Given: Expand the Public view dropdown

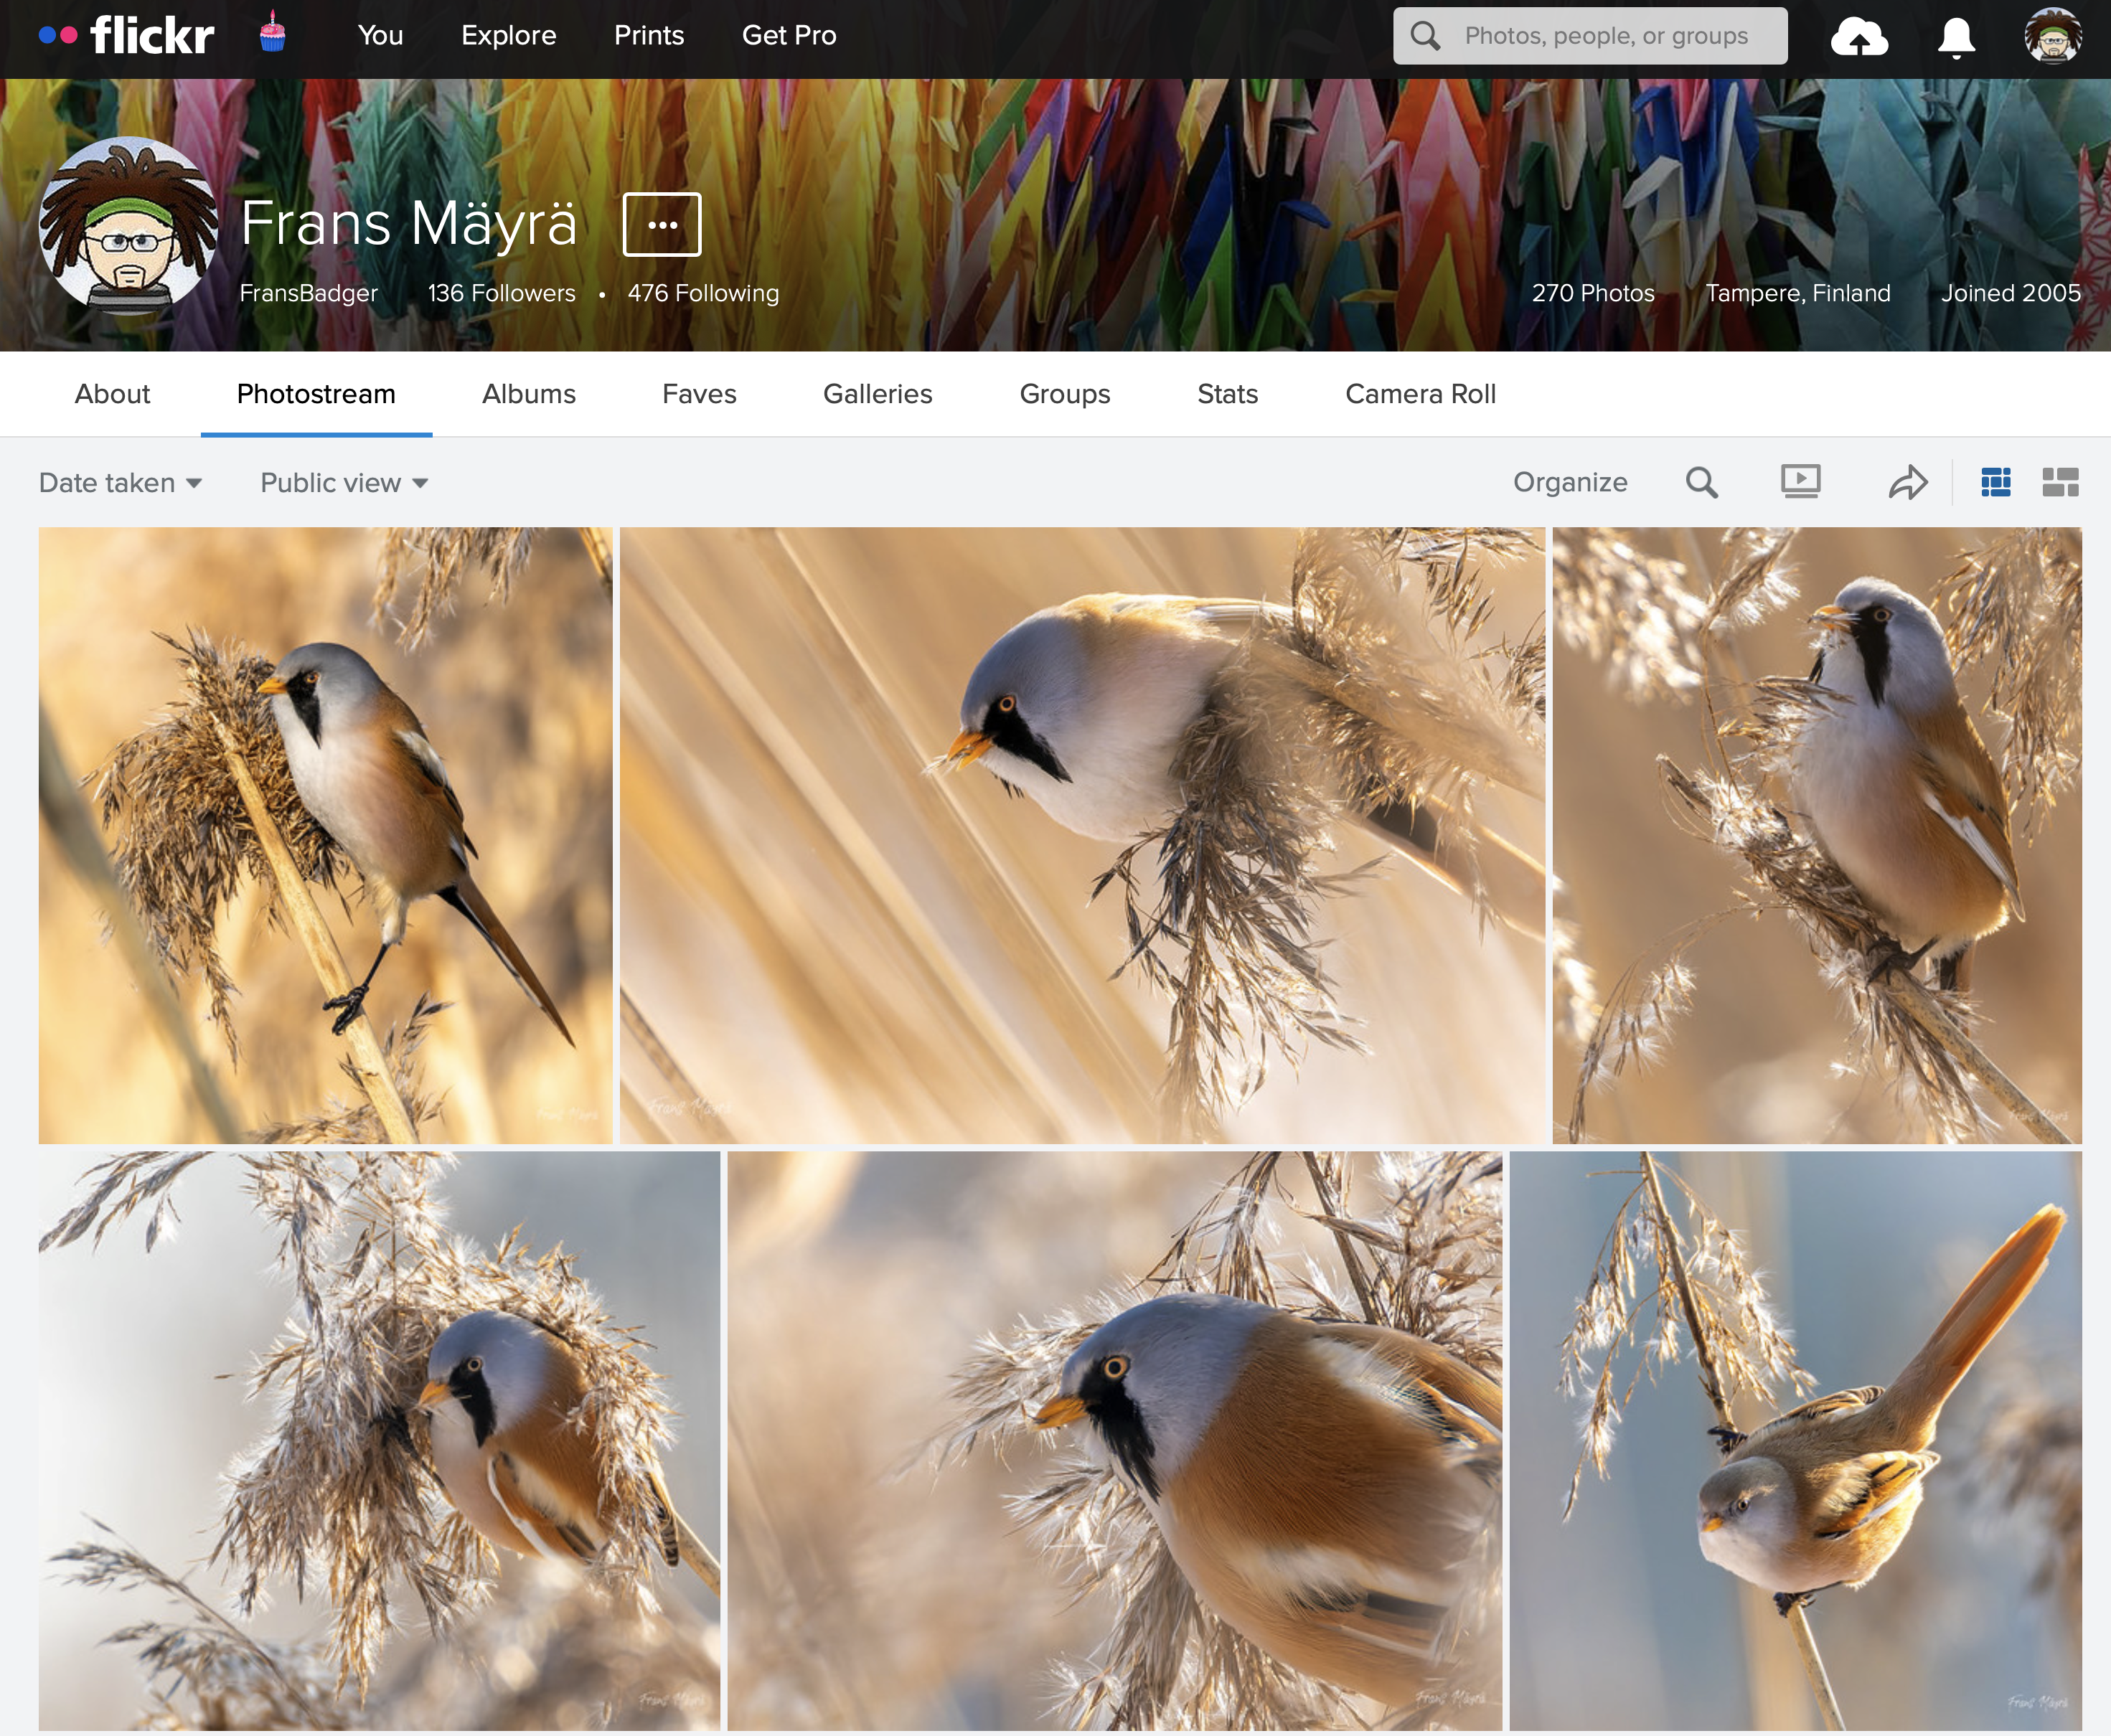Looking at the screenshot, I should pos(344,483).
